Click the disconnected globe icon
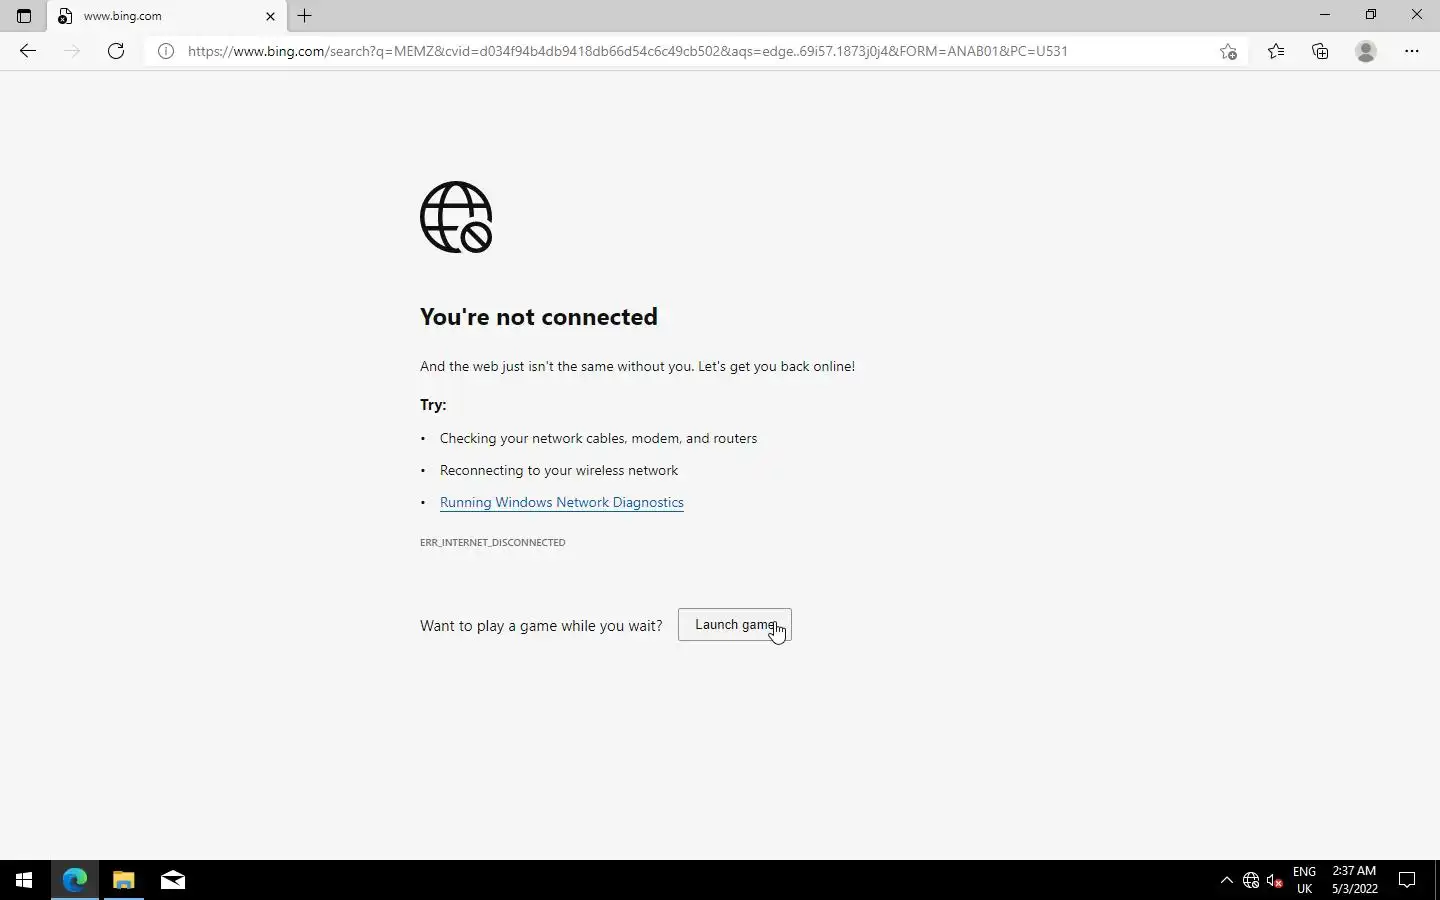This screenshot has width=1440, height=900. tap(456, 217)
